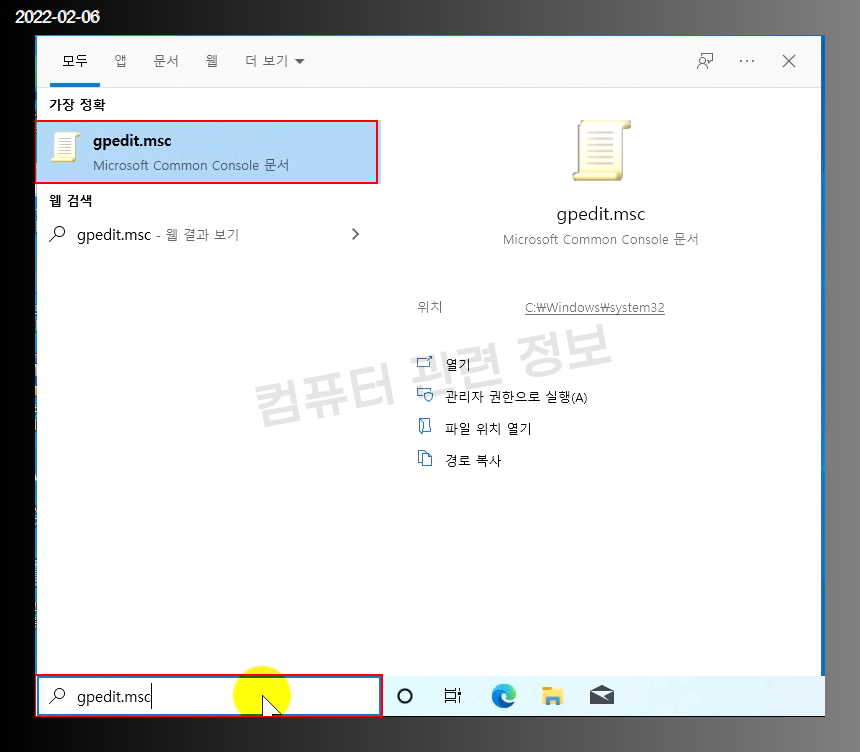860x752 pixels.
Task: Open Task View on the taskbar
Action: tap(452, 696)
